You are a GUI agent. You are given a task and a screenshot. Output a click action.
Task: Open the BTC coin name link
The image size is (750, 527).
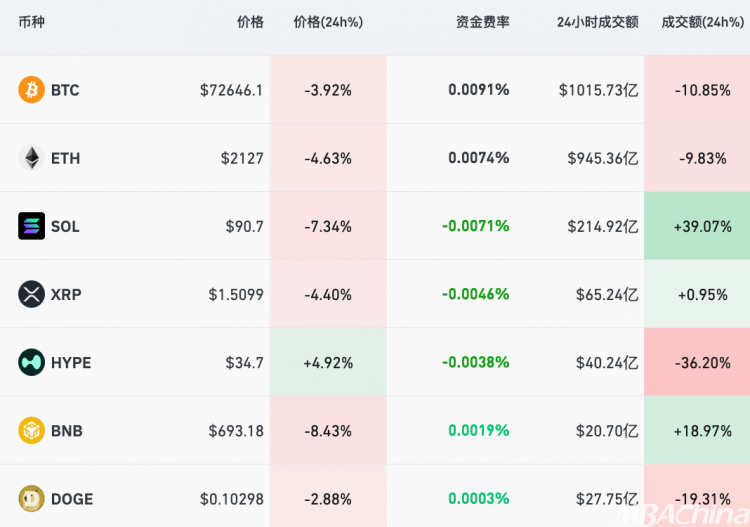pyautogui.click(x=65, y=90)
